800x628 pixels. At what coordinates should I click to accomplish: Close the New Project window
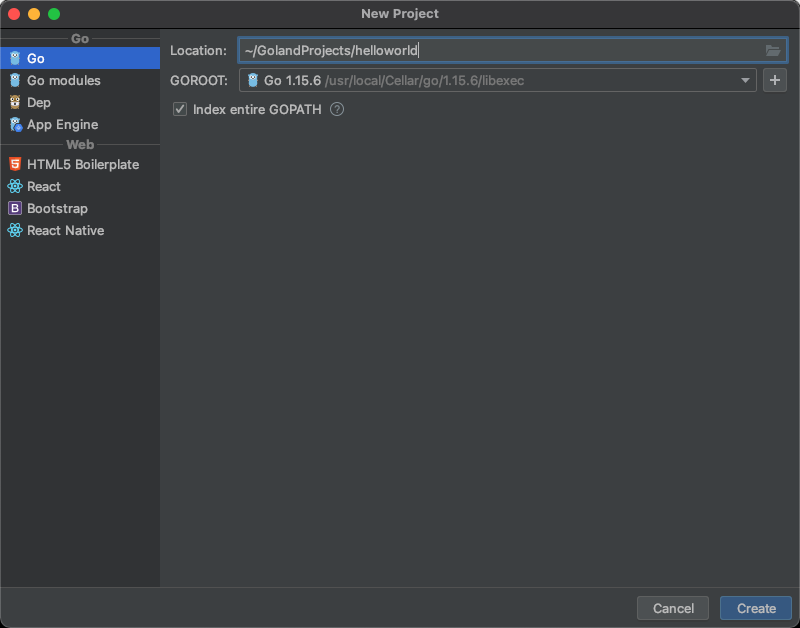(x=14, y=14)
